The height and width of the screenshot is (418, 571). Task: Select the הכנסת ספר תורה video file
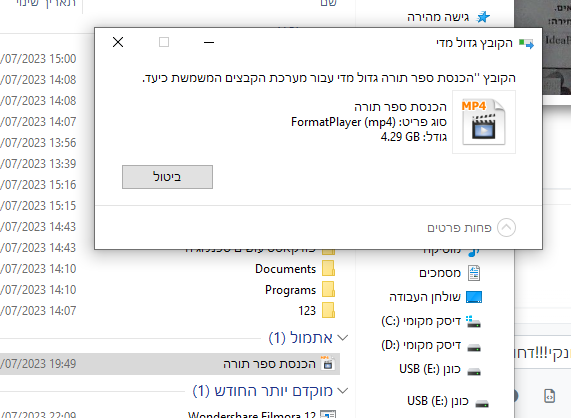click(x=170, y=364)
